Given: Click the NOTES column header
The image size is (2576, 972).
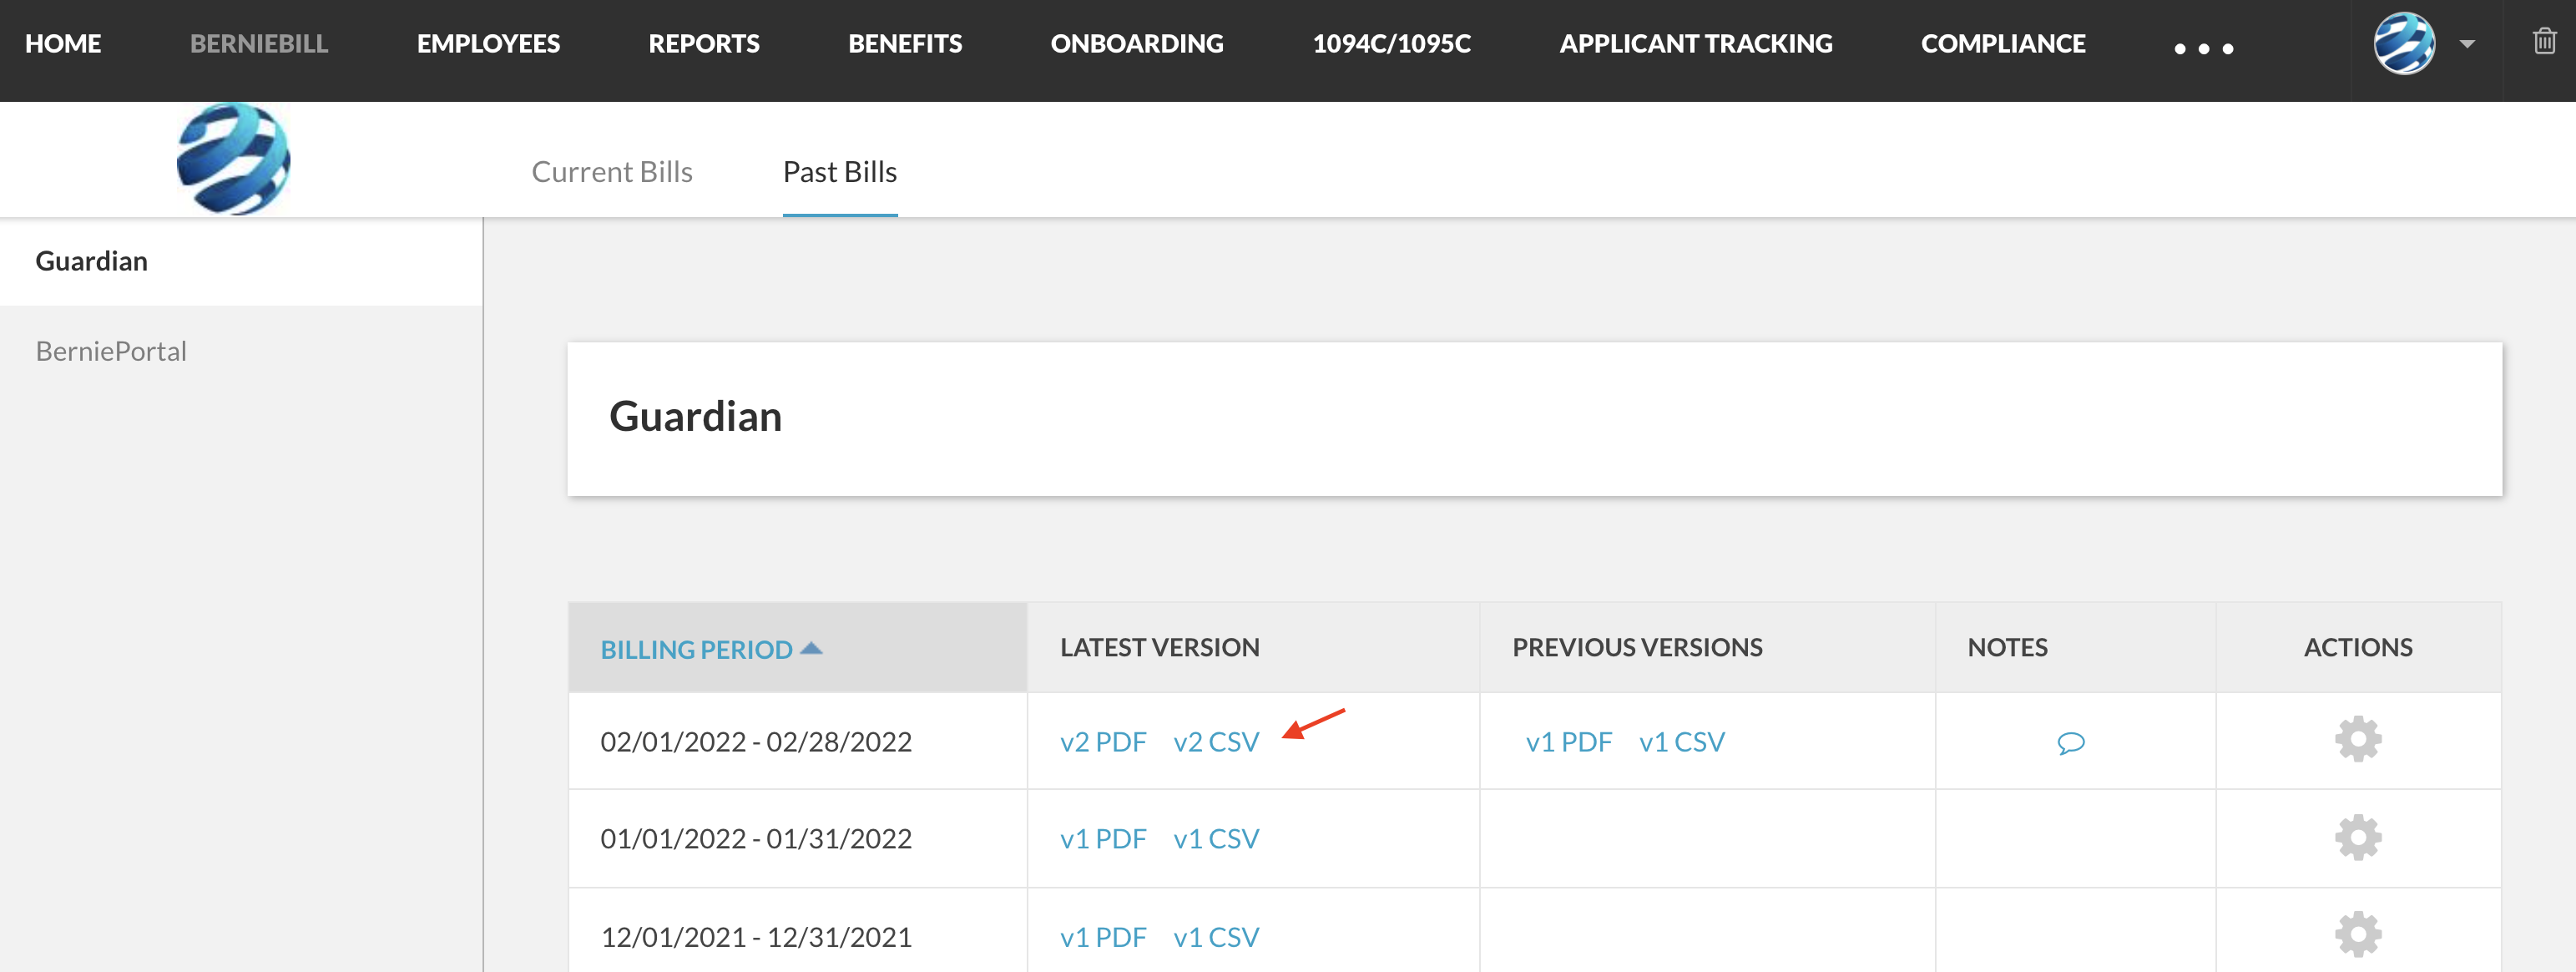Looking at the screenshot, I should pyautogui.click(x=2007, y=648).
